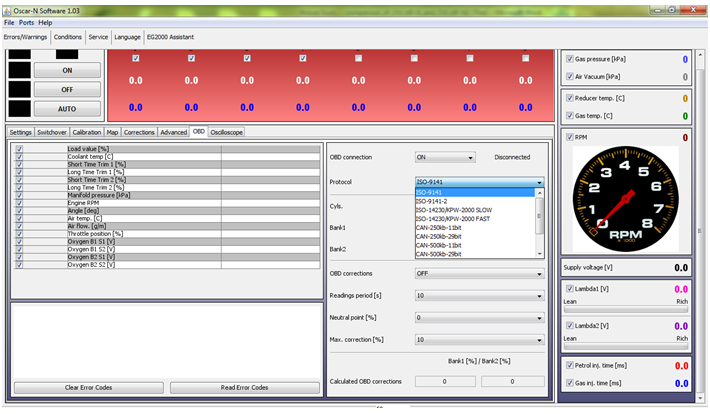Uncheck Gas temp. [C] checkbox
The height and width of the screenshot is (414, 710).
pos(570,116)
